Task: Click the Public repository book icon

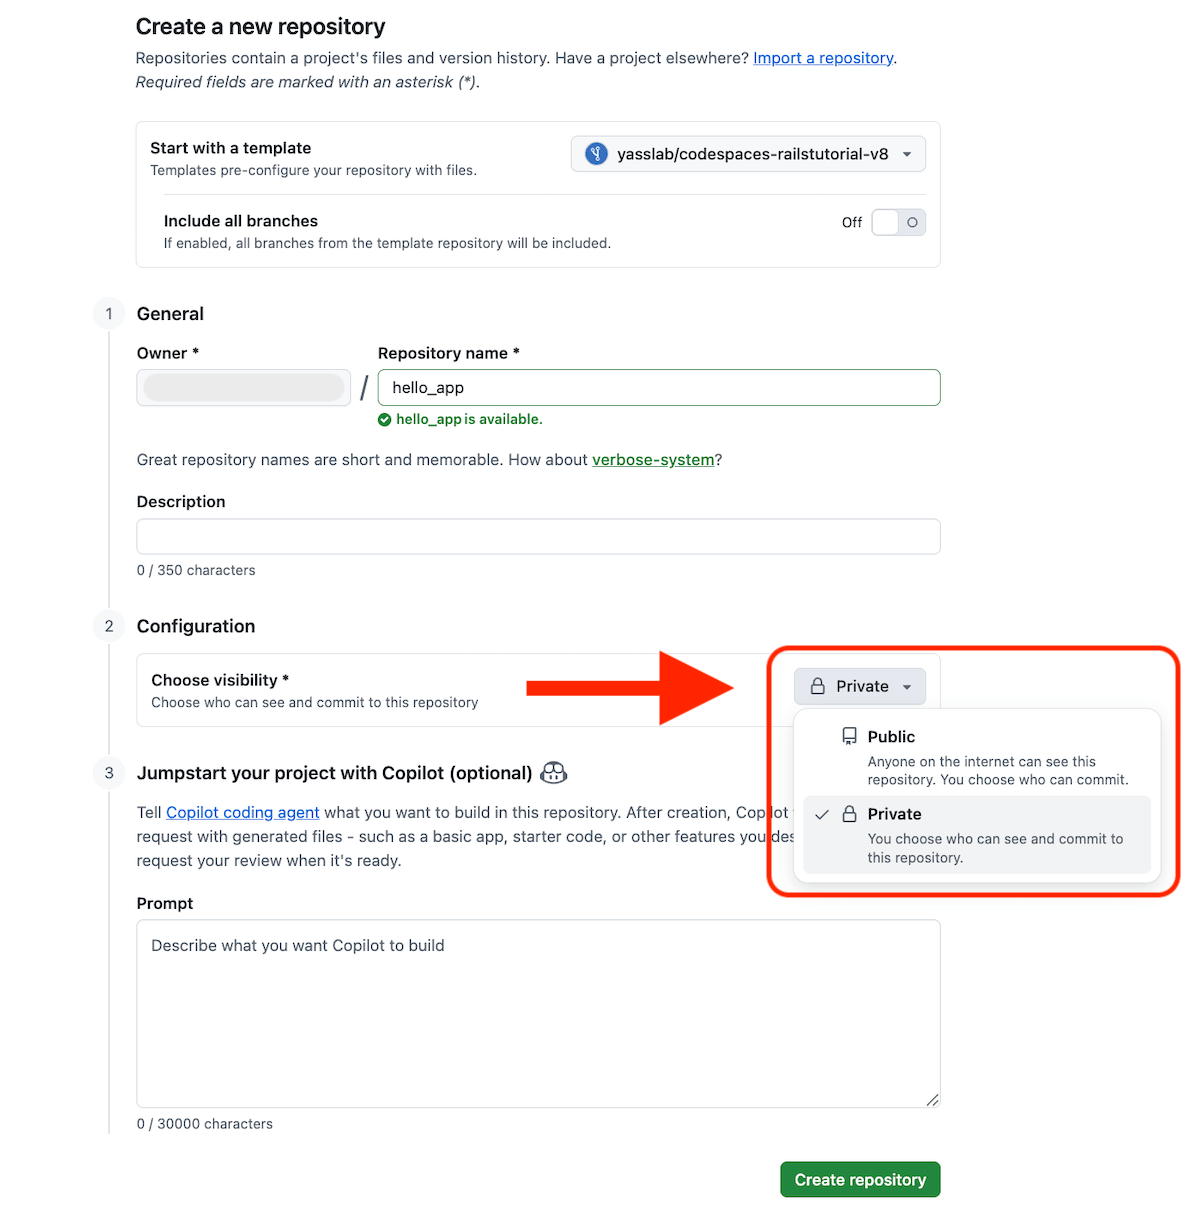Action: tap(849, 736)
